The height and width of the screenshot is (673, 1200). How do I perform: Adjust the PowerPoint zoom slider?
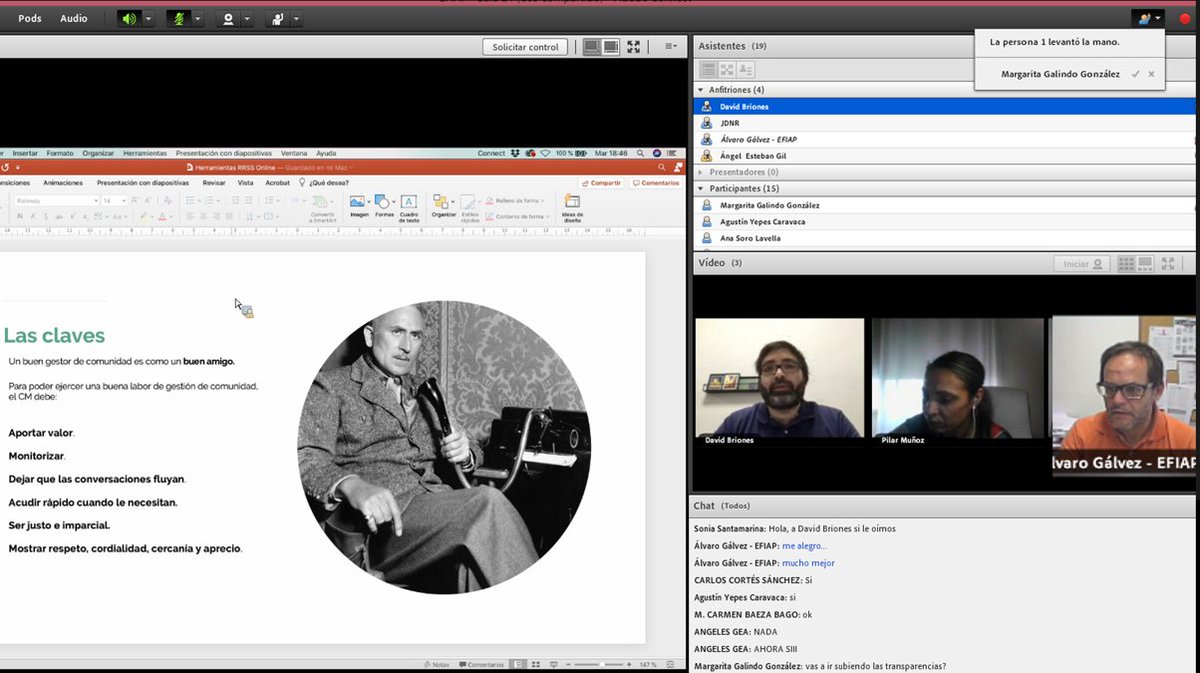pos(600,664)
